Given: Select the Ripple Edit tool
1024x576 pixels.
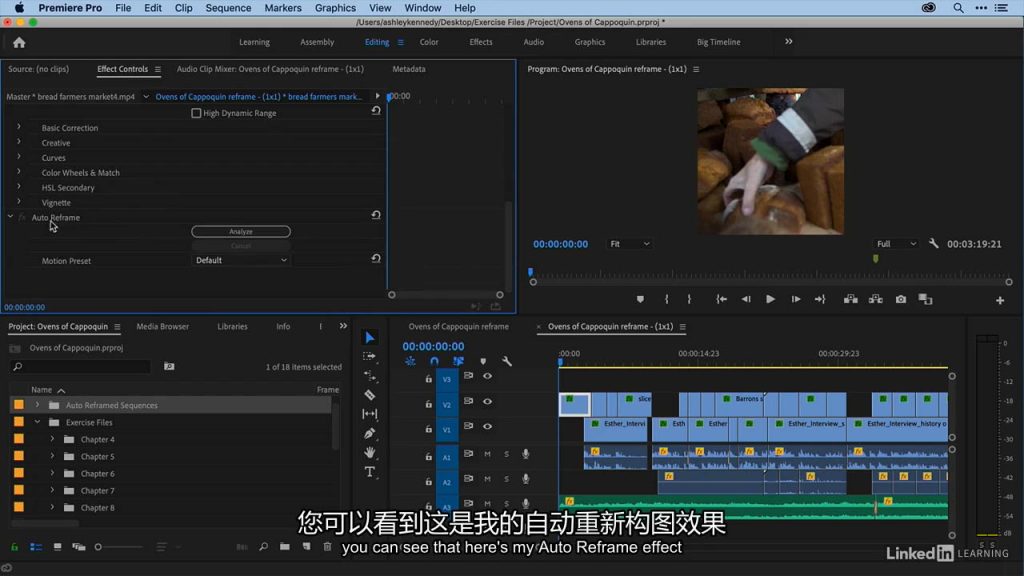Looking at the screenshot, I should pos(370,376).
